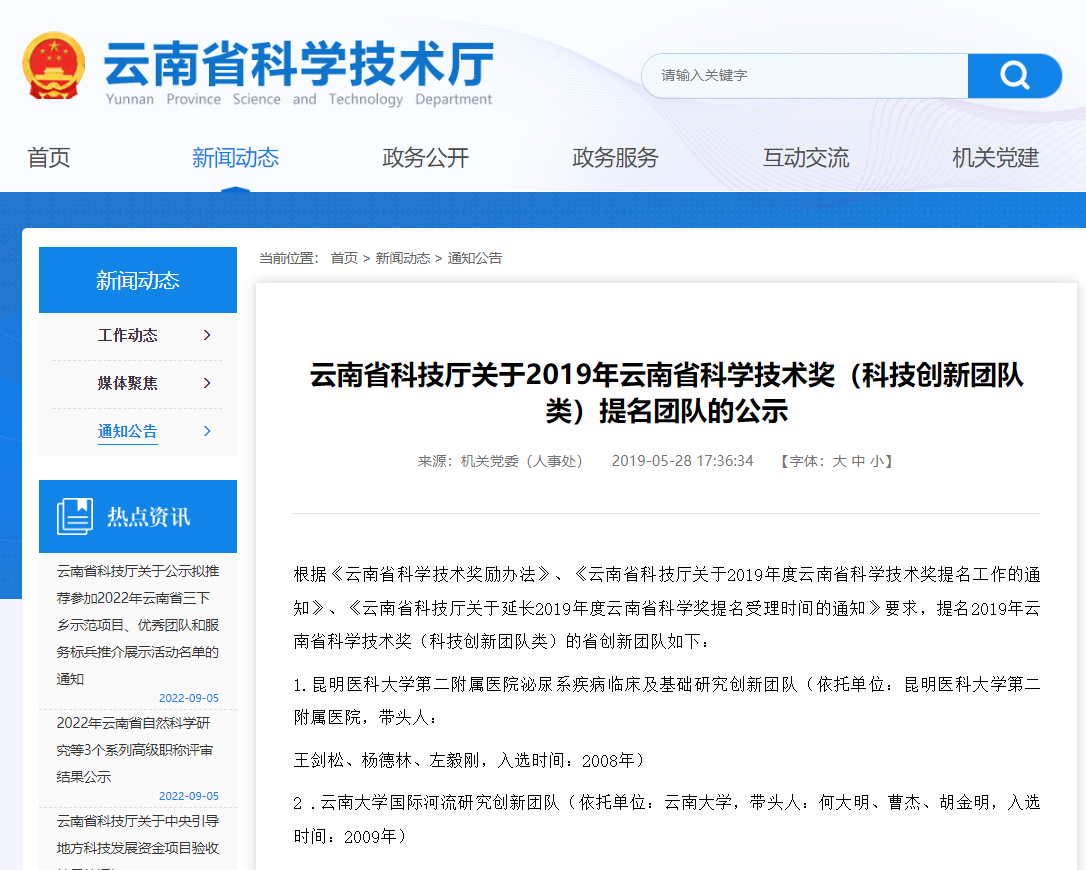Screen dimensions: 1086x870
Task: Set font size to 小
Action: (877, 461)
